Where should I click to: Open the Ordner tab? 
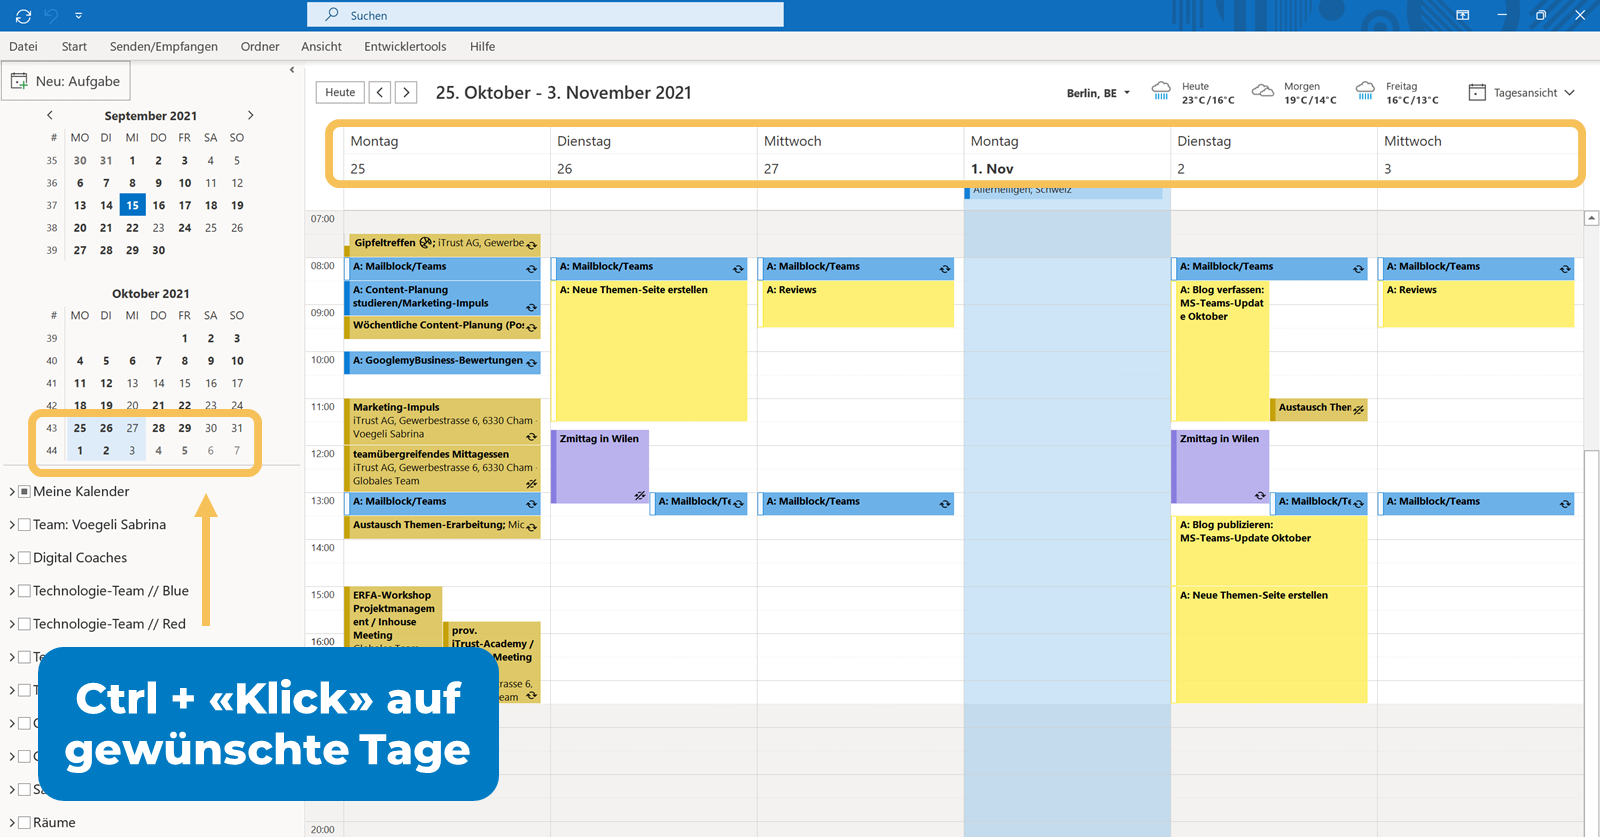click(x=260, y=46)
